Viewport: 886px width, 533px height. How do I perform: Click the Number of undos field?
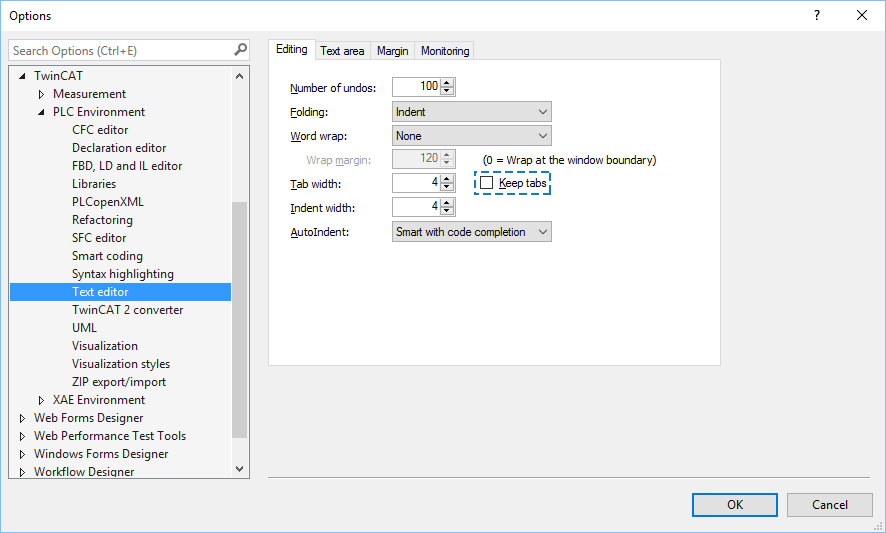pos(416,86)
